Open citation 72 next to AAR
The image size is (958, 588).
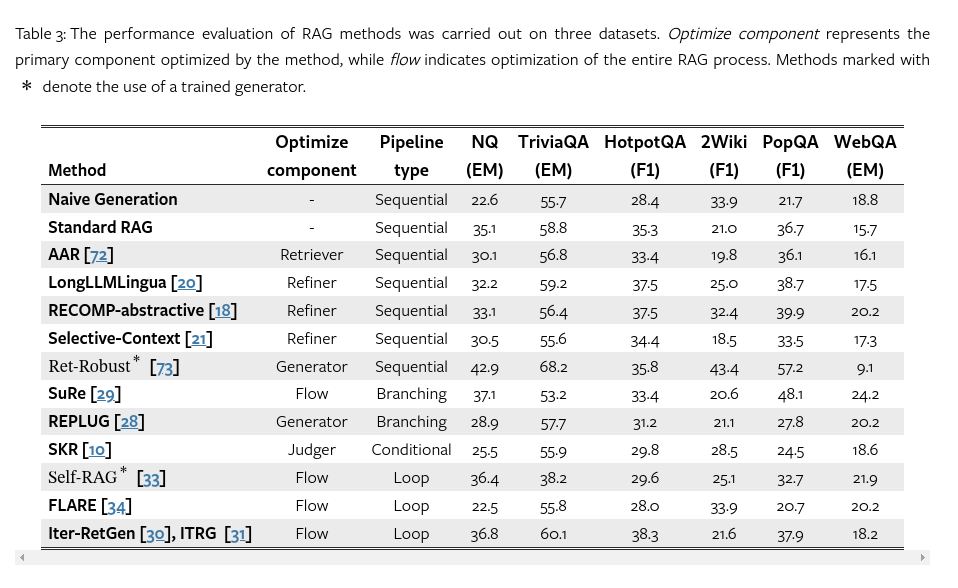tap(98, 255)
